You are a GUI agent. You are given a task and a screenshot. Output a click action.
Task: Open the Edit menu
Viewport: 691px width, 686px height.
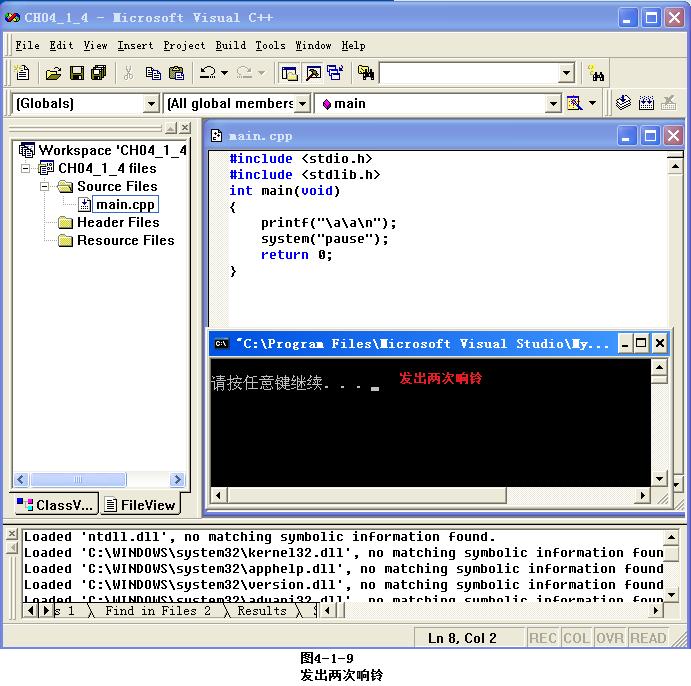61,45
